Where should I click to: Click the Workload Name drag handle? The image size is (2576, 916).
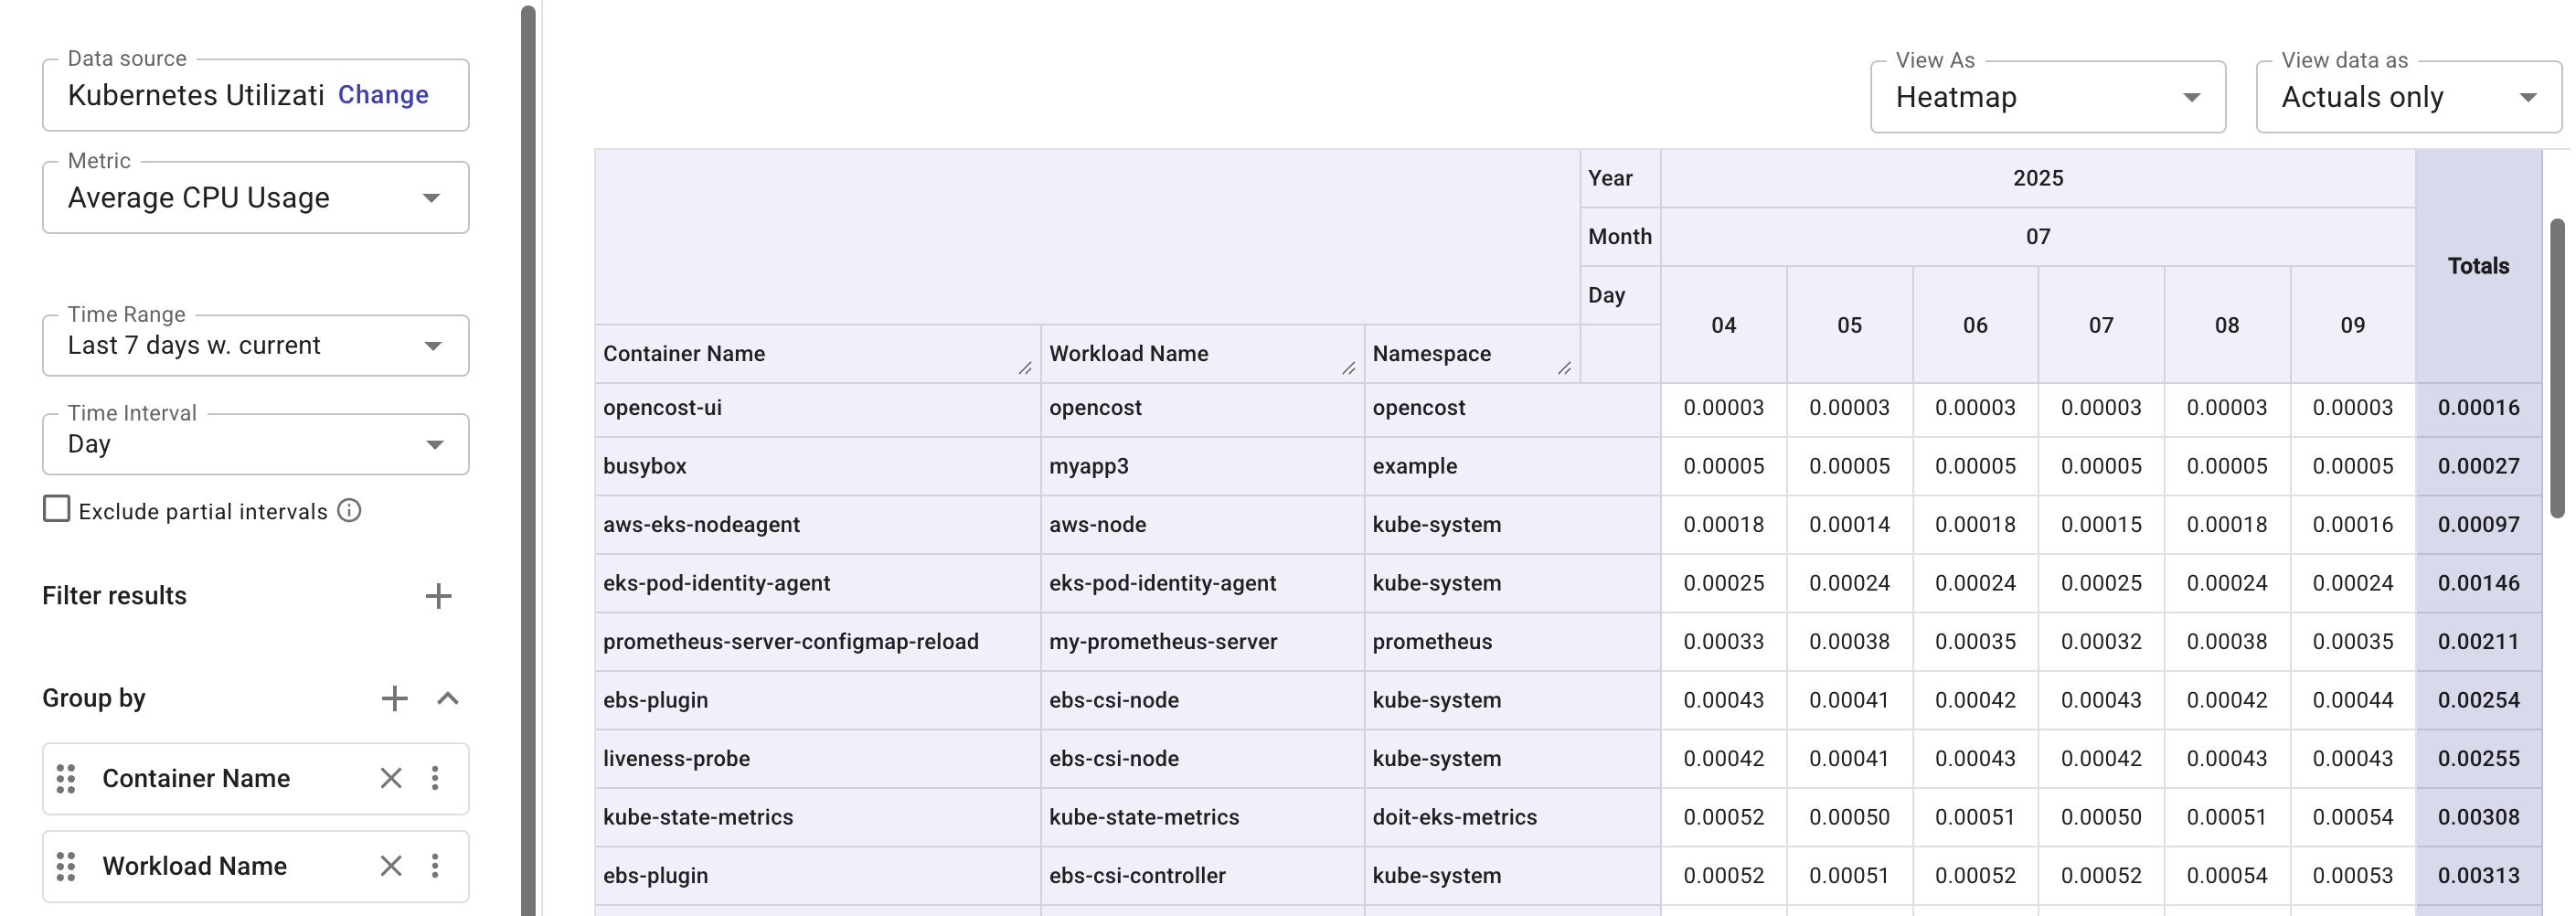pos(65,866)
